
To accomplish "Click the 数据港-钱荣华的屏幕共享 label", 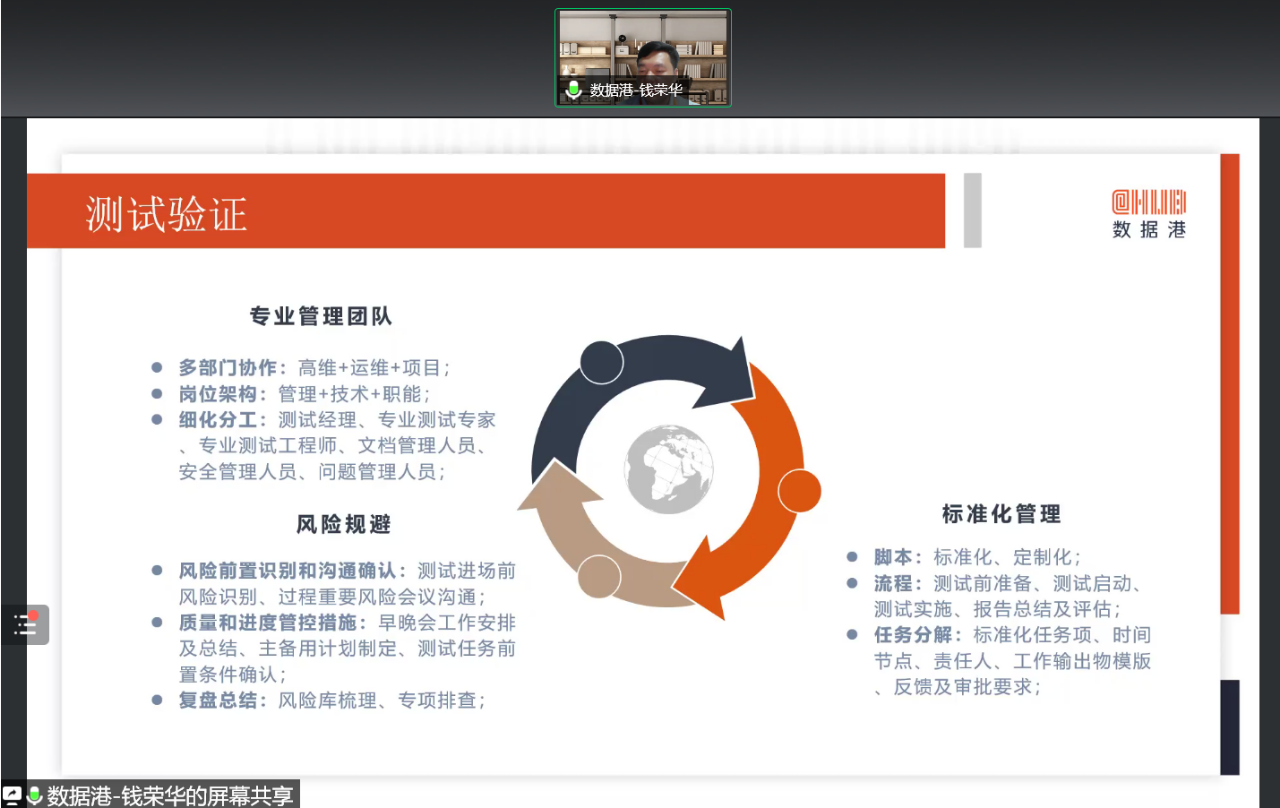I will click(170, 796).
